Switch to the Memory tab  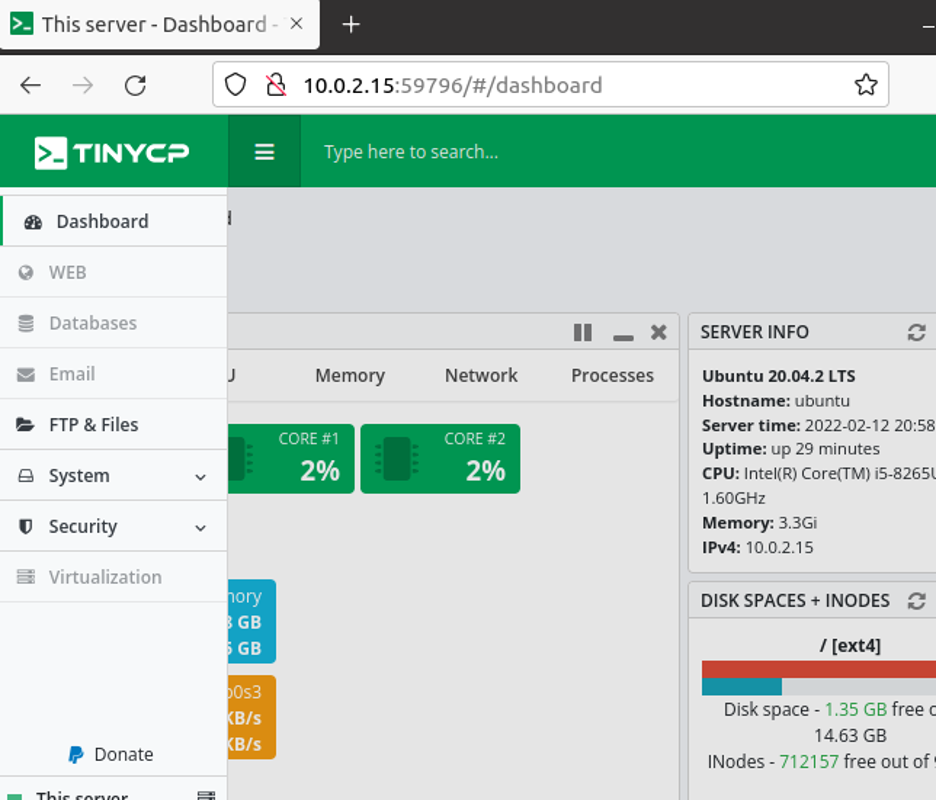click(x=350, y=376)
